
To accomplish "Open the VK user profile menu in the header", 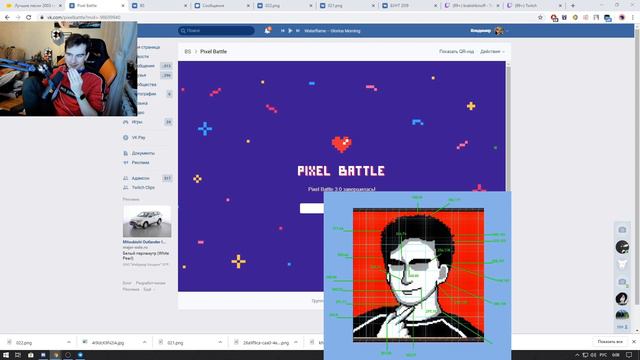I will pyautogui.click(x=489, y=31).
